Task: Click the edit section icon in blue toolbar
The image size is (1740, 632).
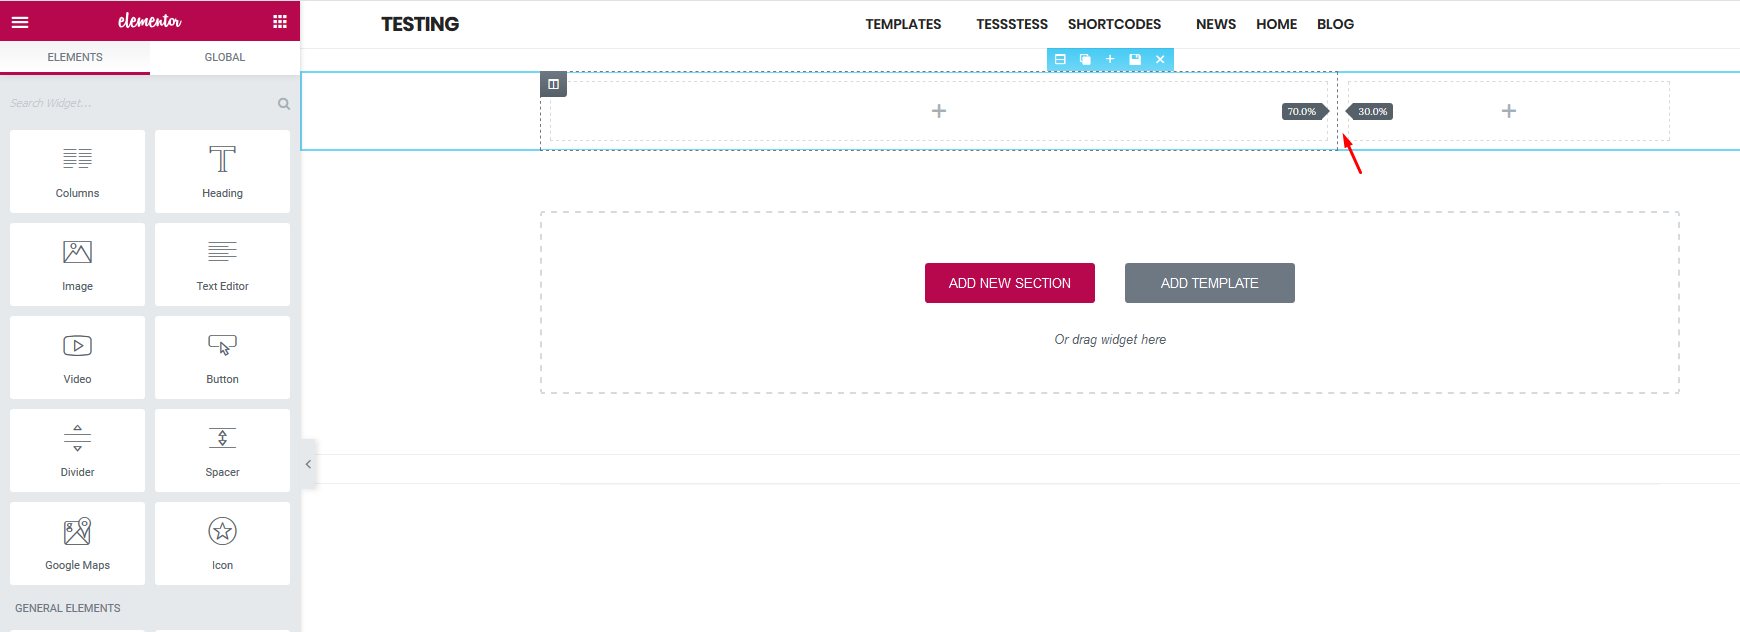Action: (x=1060, y=59)
